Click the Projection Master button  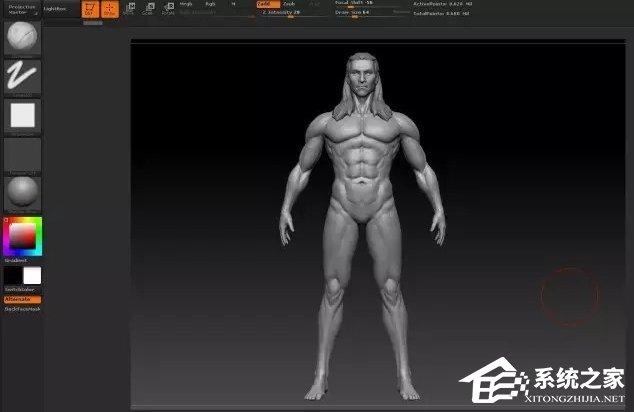point(20,10)
